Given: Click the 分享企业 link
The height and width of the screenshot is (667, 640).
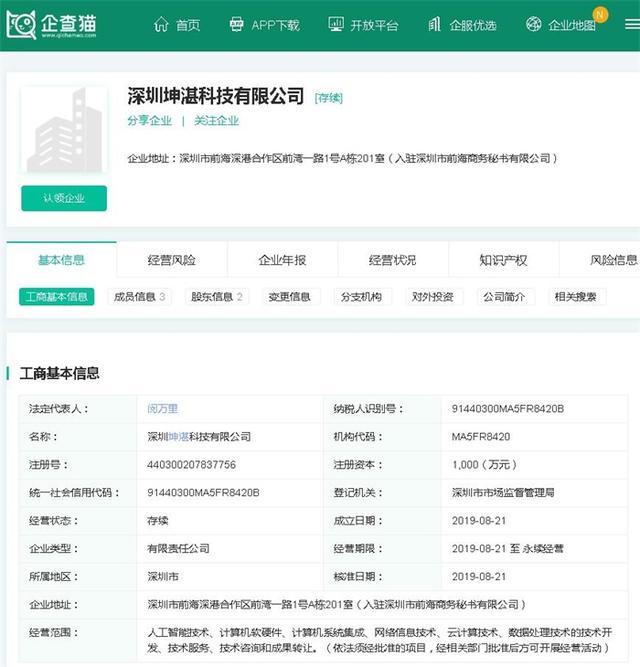Looking at the screenshot, I should 150,121.
